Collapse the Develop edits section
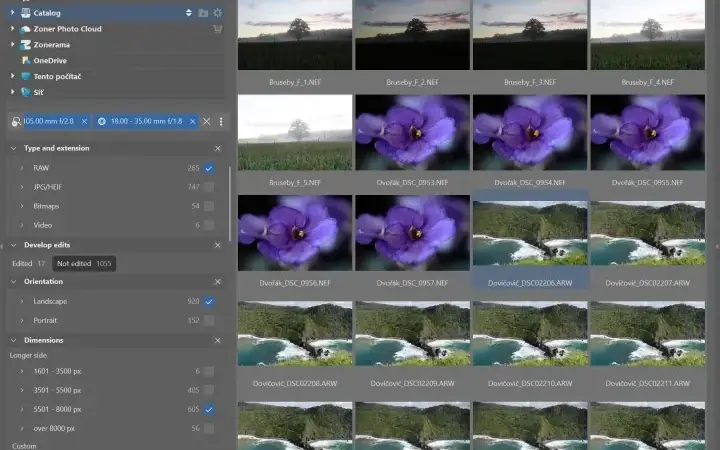Screen dimensions: 720x450 (13, 245)
